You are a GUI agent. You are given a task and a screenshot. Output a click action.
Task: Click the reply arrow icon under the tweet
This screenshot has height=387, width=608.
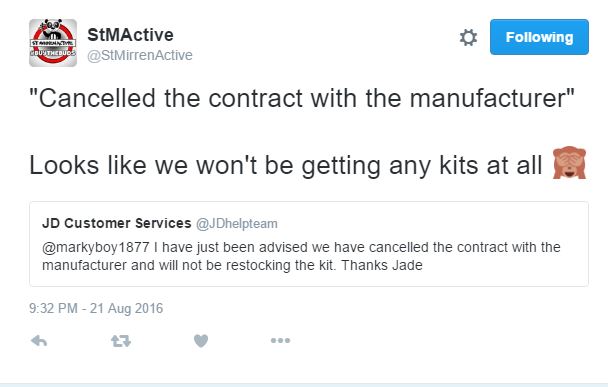point(39,341)
